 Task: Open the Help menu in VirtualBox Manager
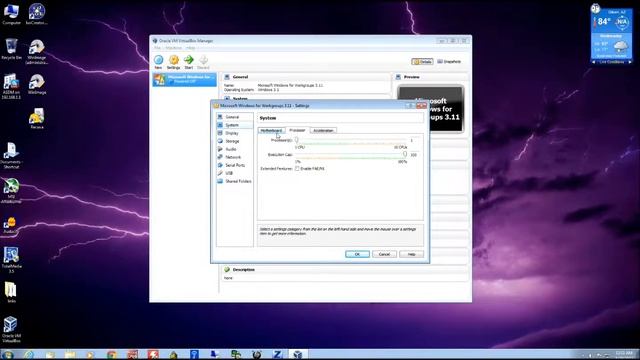tap(191, 48)
